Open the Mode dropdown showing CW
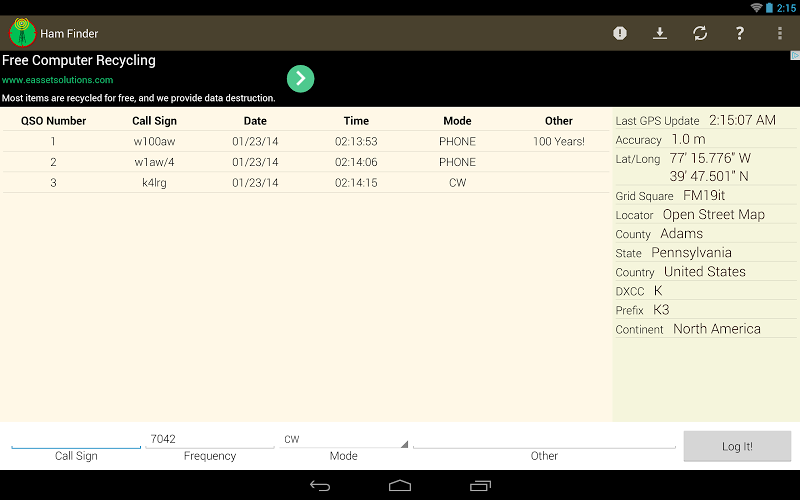This screenshot has height=500, width=800. [343, 439]
